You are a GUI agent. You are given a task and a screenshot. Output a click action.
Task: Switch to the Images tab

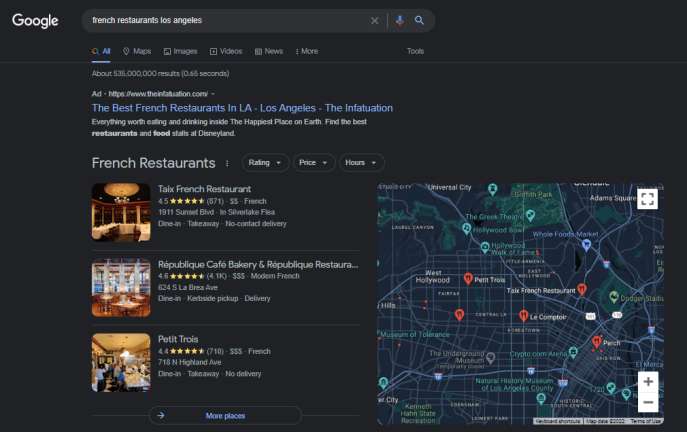(181, 51)
